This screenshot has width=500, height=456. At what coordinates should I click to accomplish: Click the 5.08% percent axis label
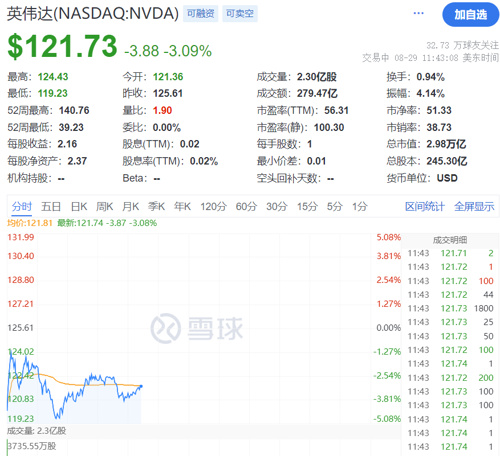click(x=388, y=237)
